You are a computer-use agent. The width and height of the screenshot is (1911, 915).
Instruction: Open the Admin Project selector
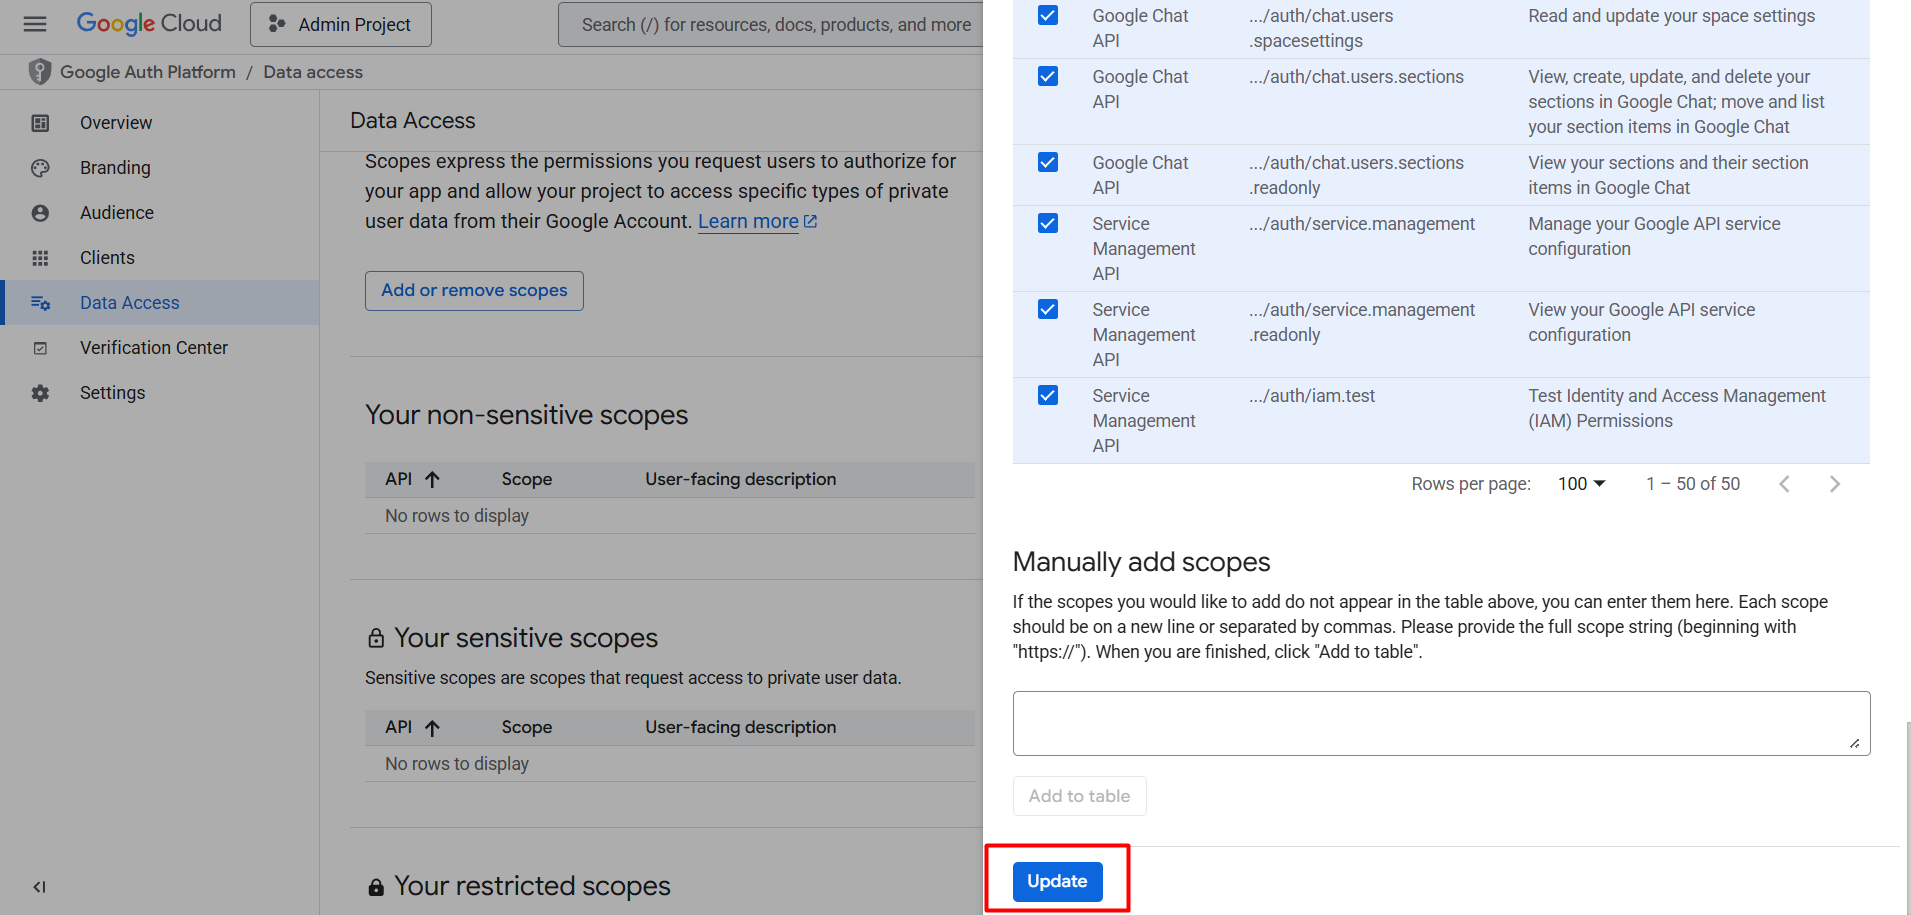click(x=341, y=24)
